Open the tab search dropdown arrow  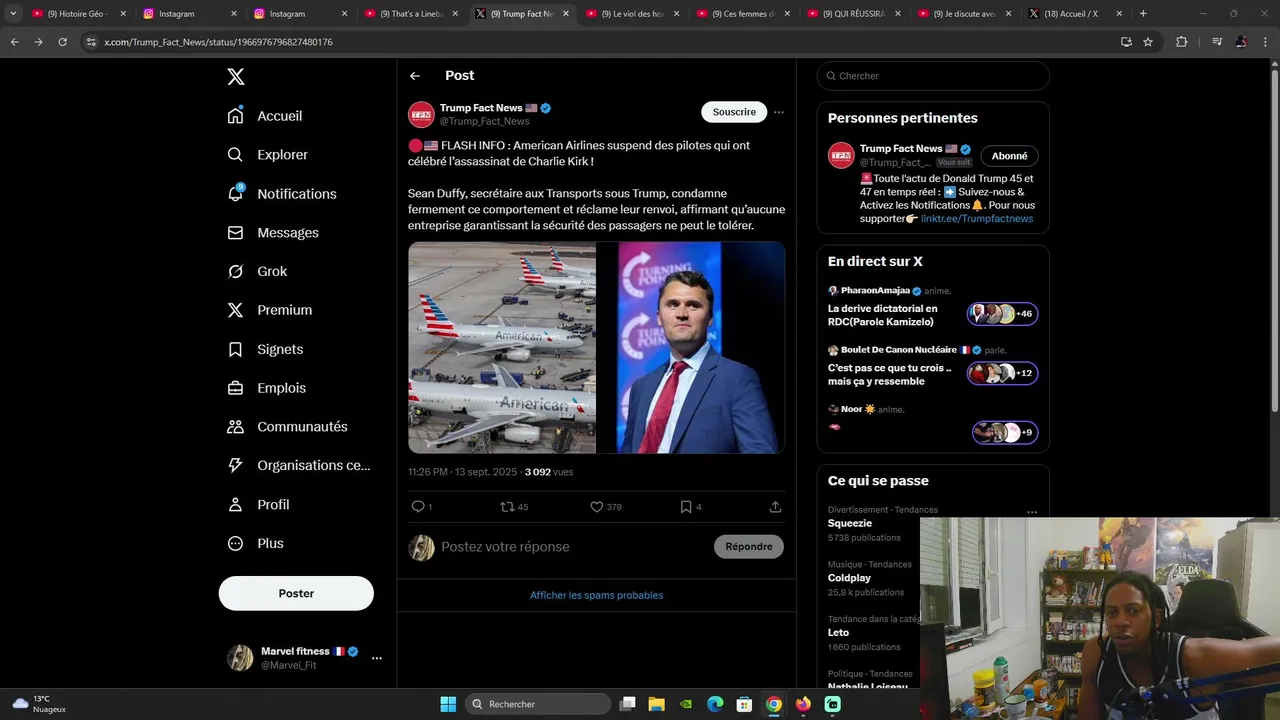click(13, 14)
